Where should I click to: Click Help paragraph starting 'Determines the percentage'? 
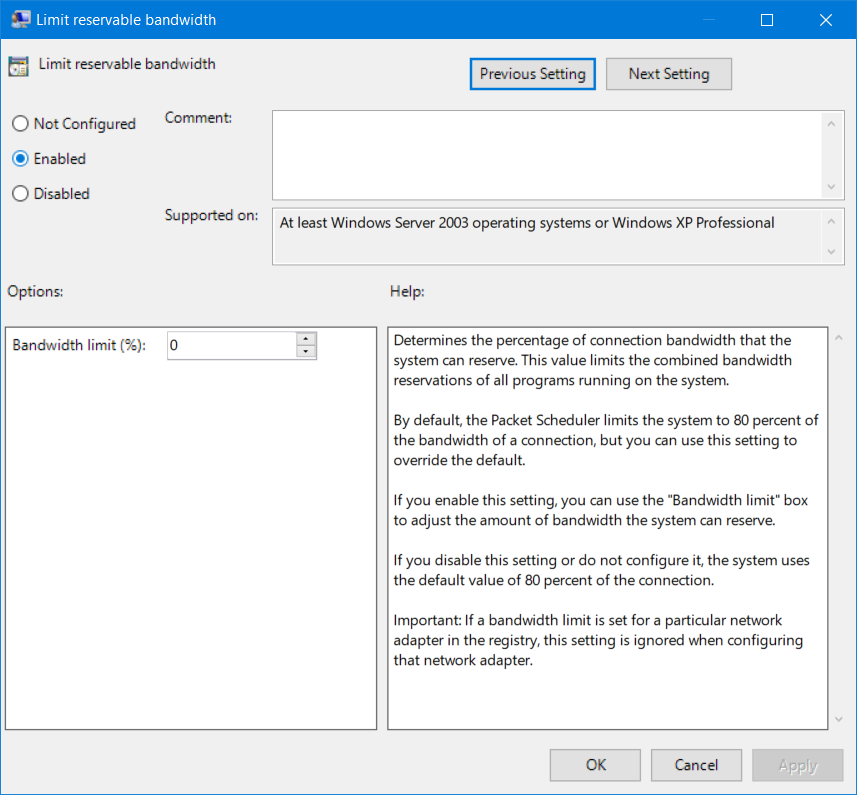[592, 361]
